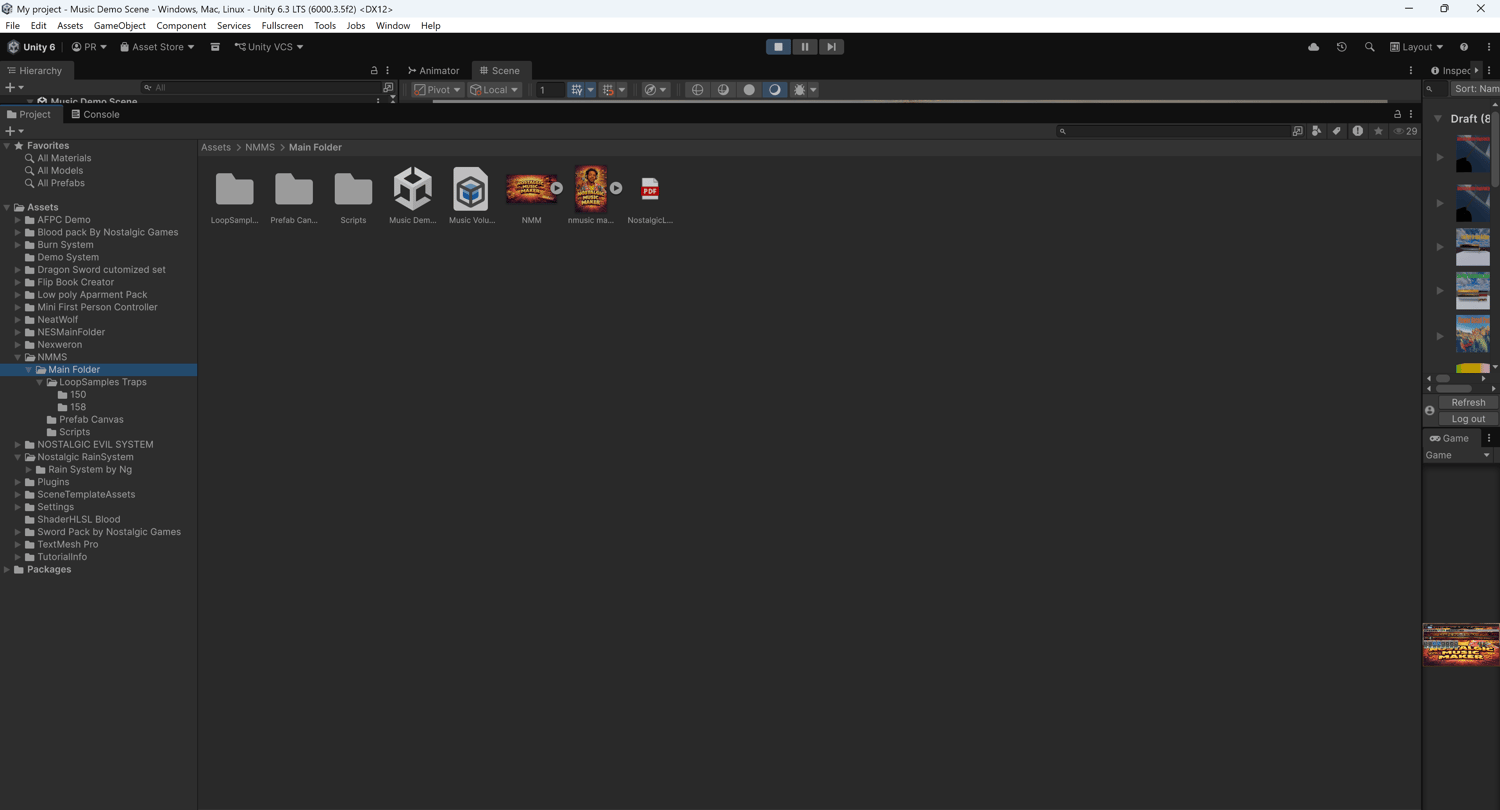Open the Assets menu
The height and width of the screenshot is (810, 1500).
[70, 26]
